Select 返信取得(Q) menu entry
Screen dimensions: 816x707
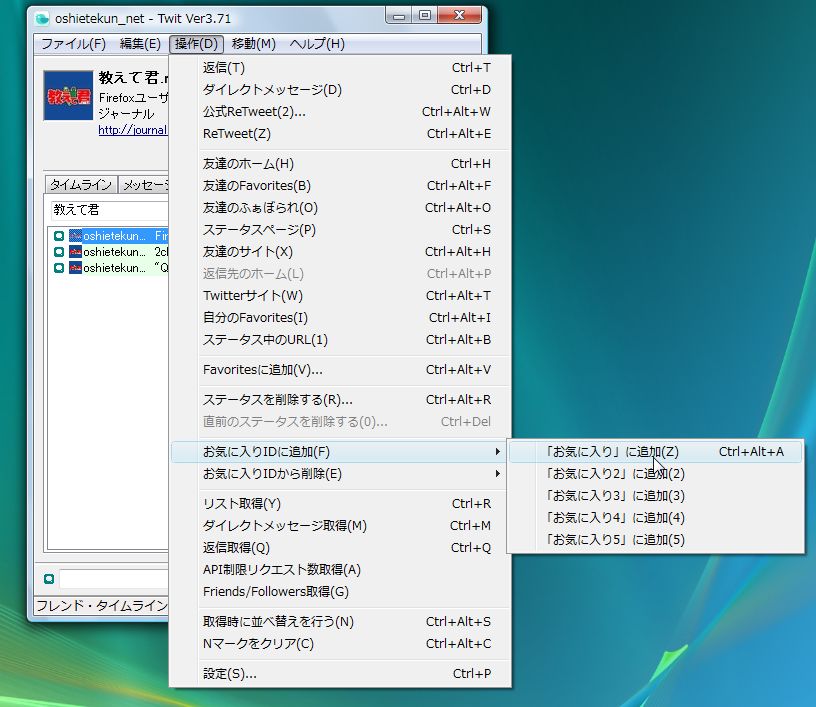coord(341,548)
